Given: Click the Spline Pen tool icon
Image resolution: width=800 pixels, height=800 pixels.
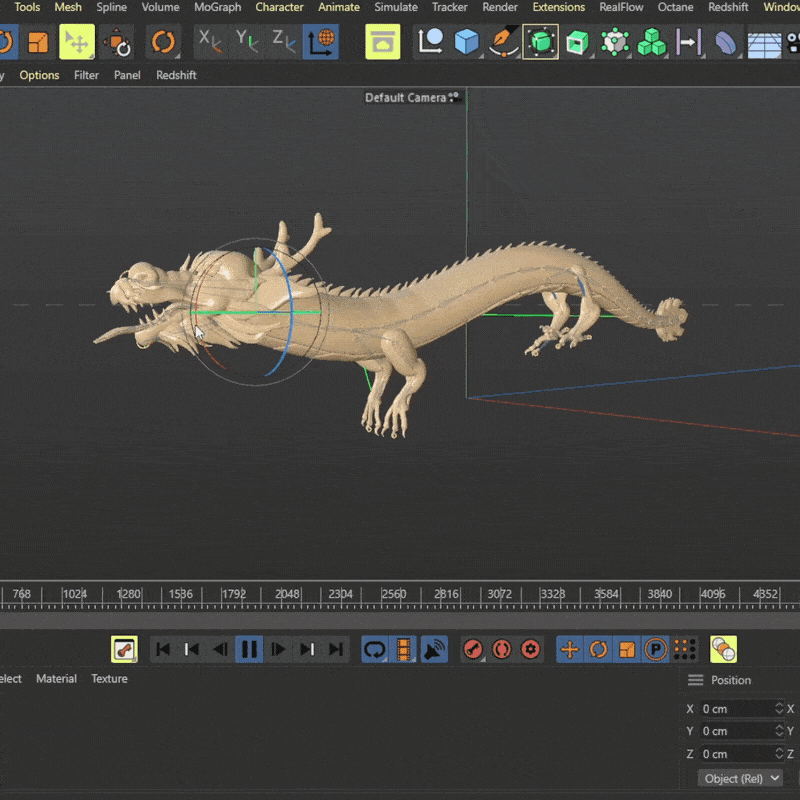Looking at the screenshot, I should [503, 42].
